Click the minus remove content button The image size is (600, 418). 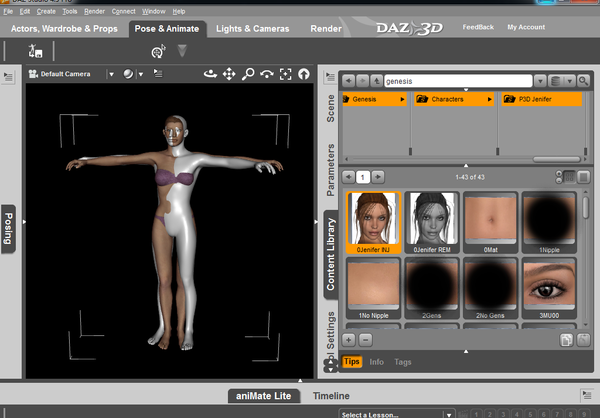(365, 340)
